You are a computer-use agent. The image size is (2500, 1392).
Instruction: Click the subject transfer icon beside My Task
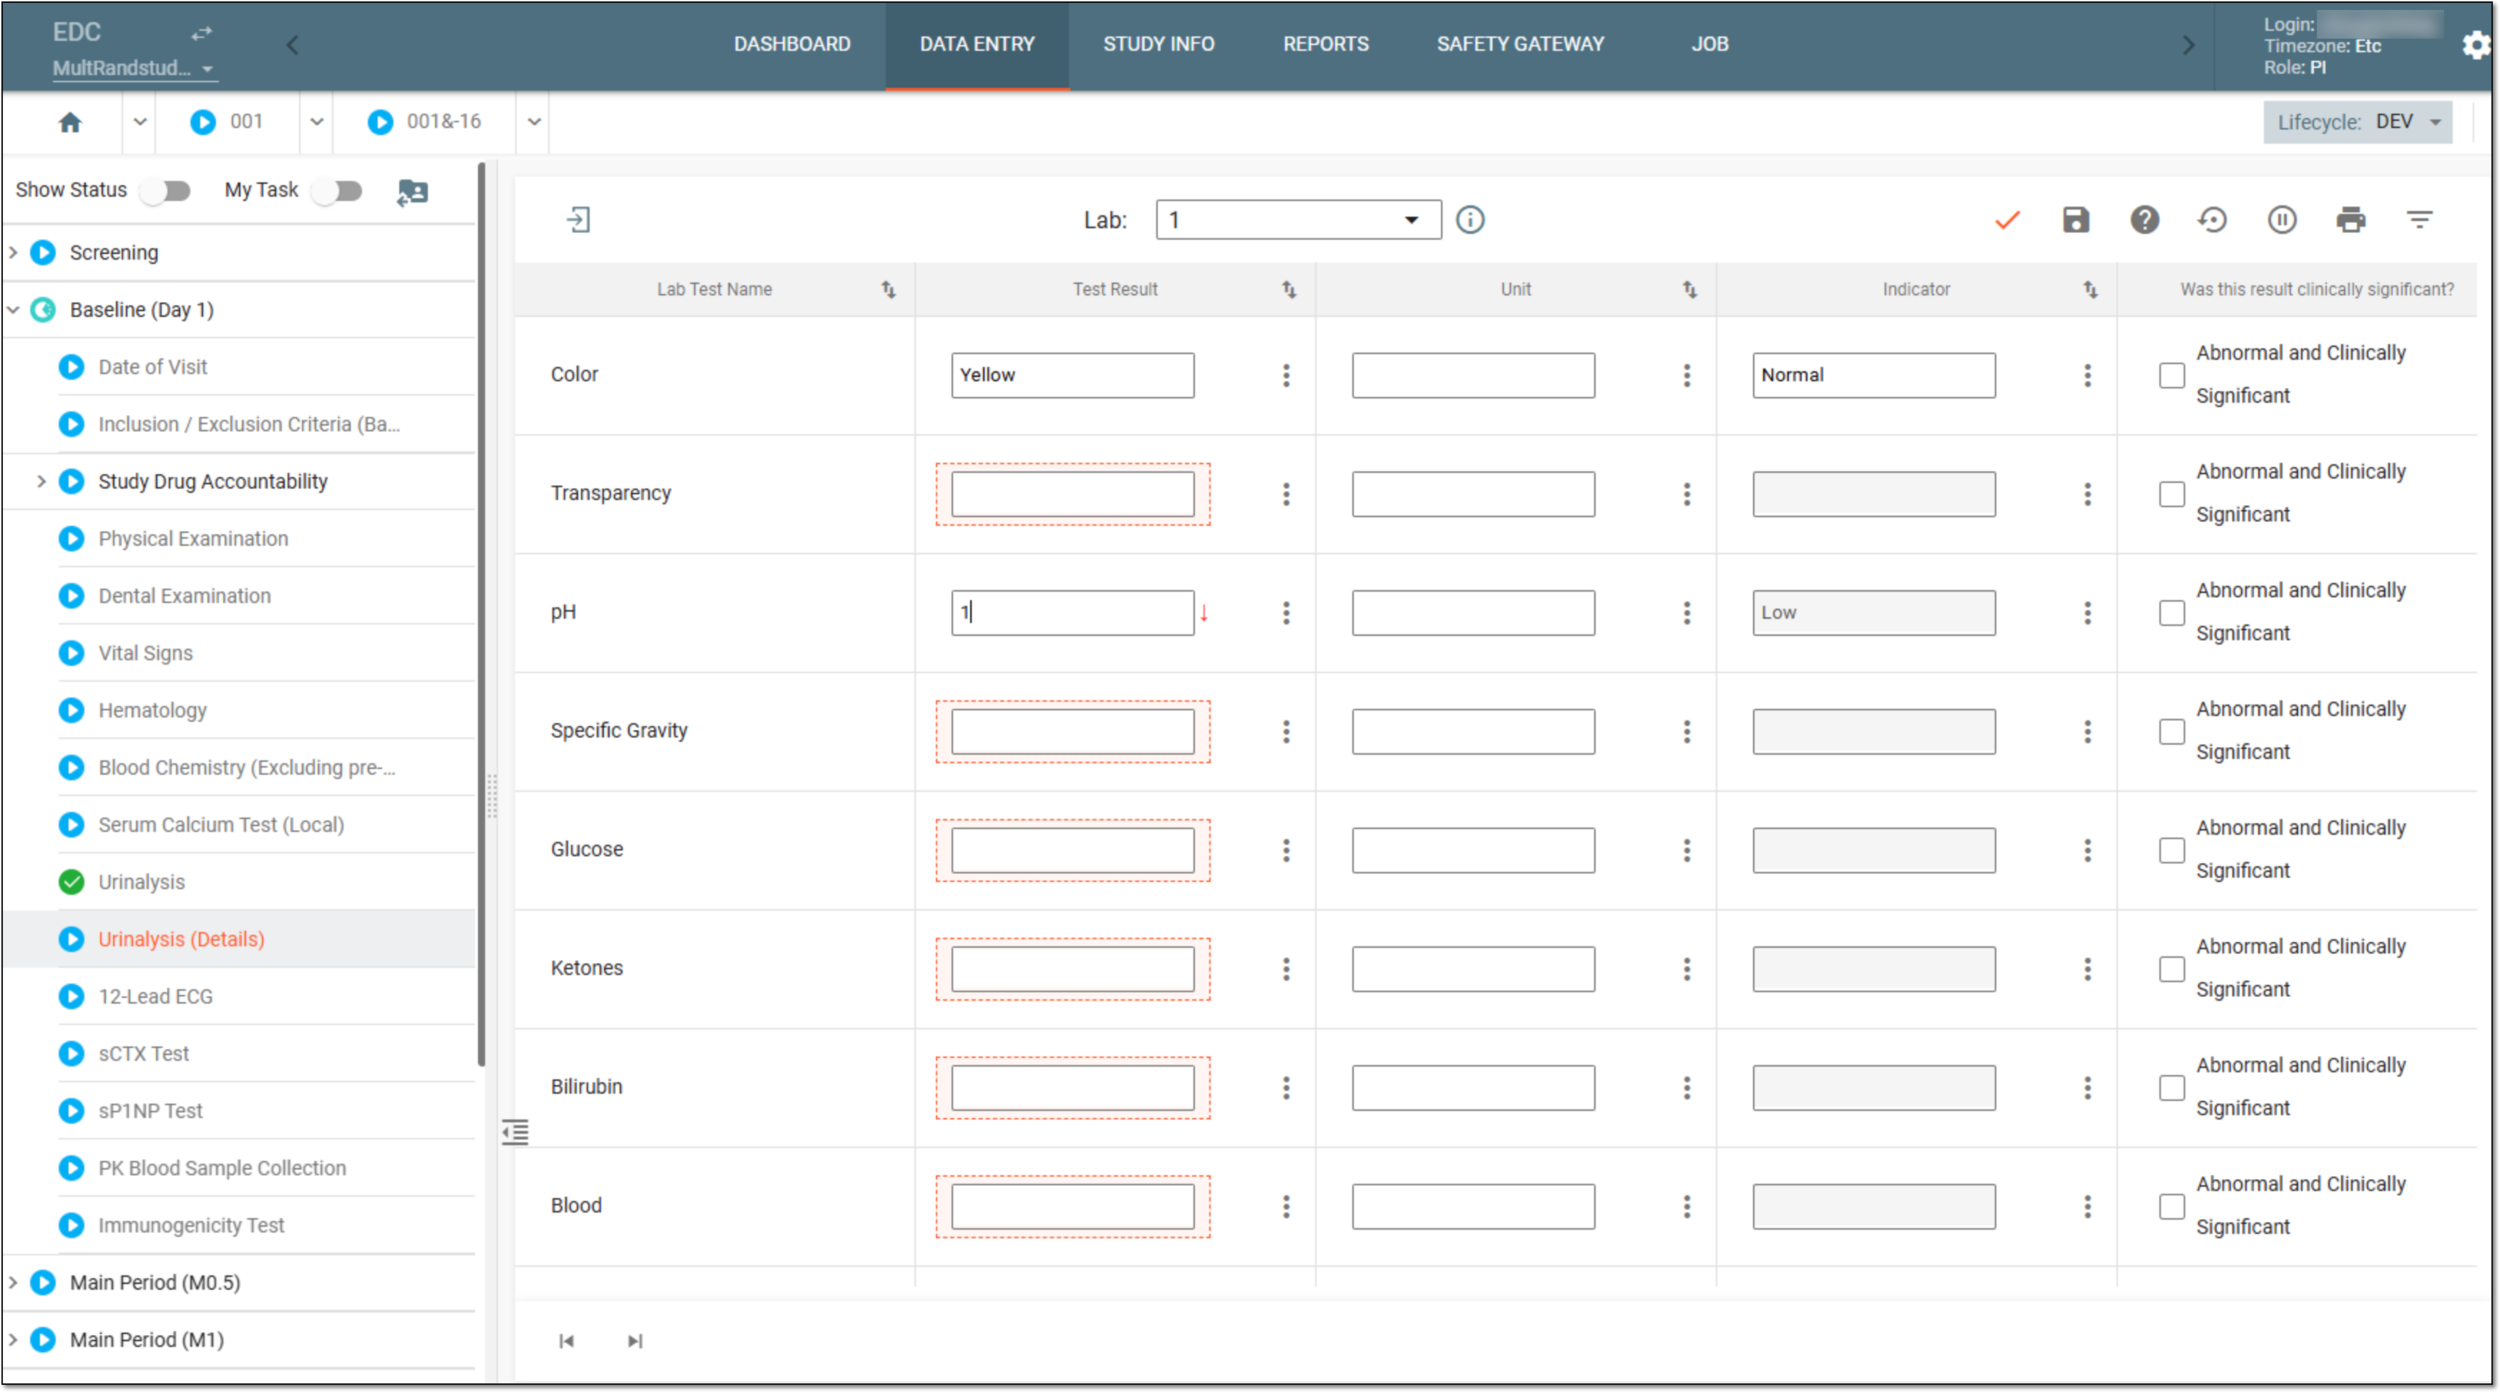412,191
